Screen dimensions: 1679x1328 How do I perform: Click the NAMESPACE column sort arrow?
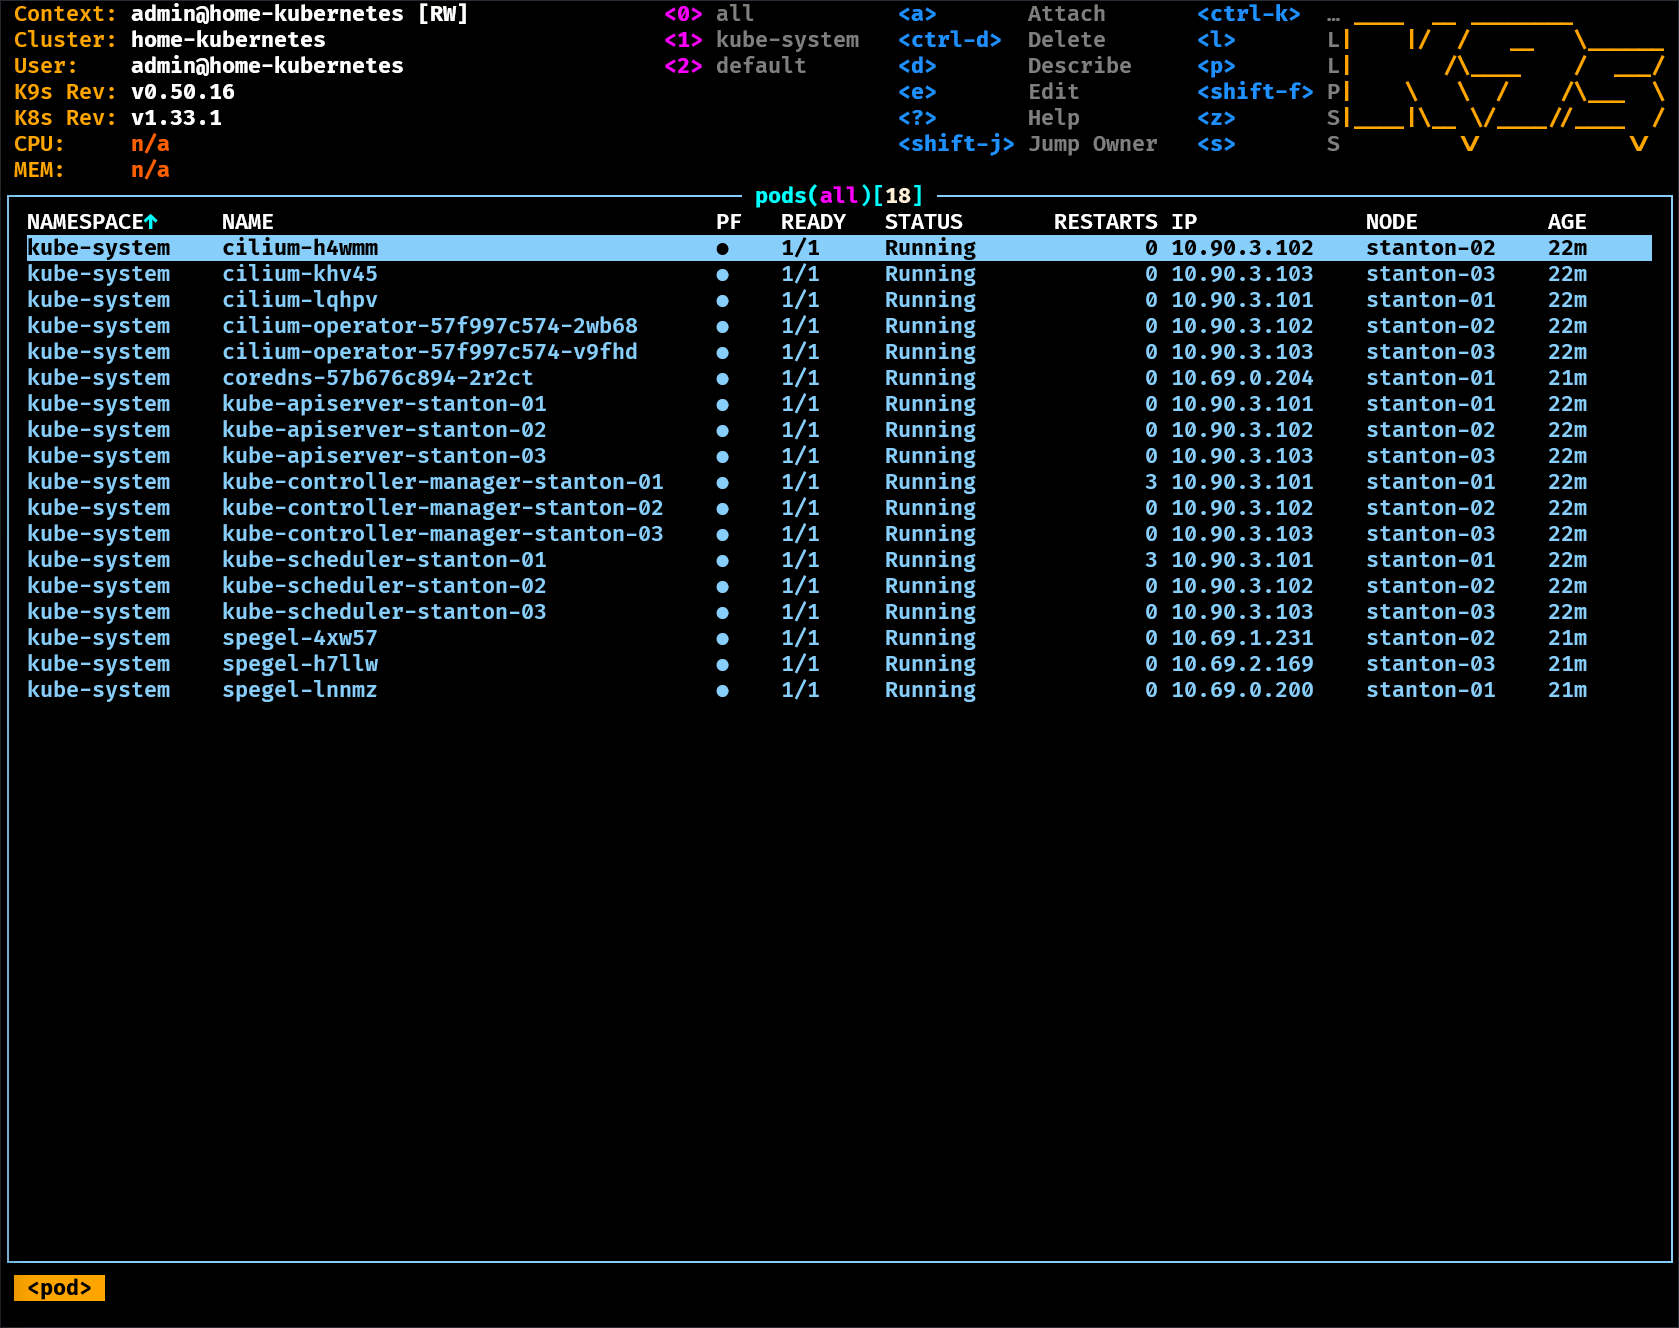pos(151,222)
